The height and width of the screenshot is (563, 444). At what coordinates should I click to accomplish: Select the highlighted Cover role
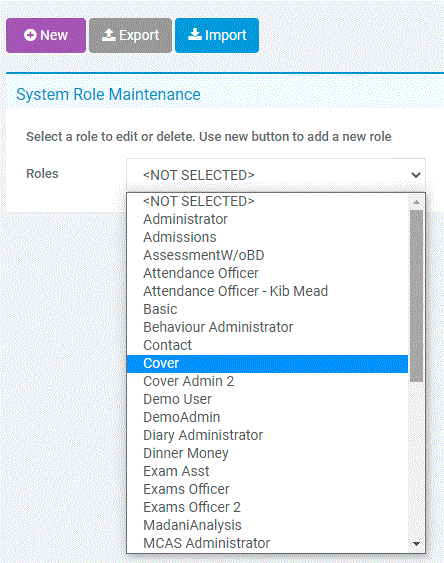coord(267,363)
